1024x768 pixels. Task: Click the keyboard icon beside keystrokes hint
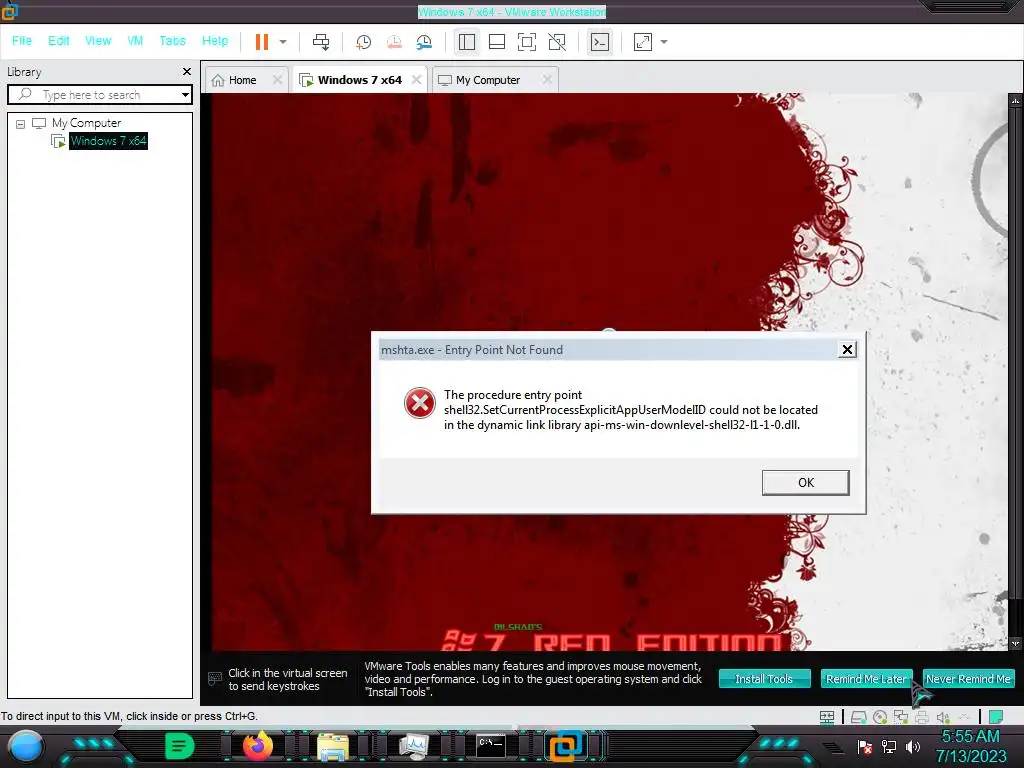[x=214, y=679]
